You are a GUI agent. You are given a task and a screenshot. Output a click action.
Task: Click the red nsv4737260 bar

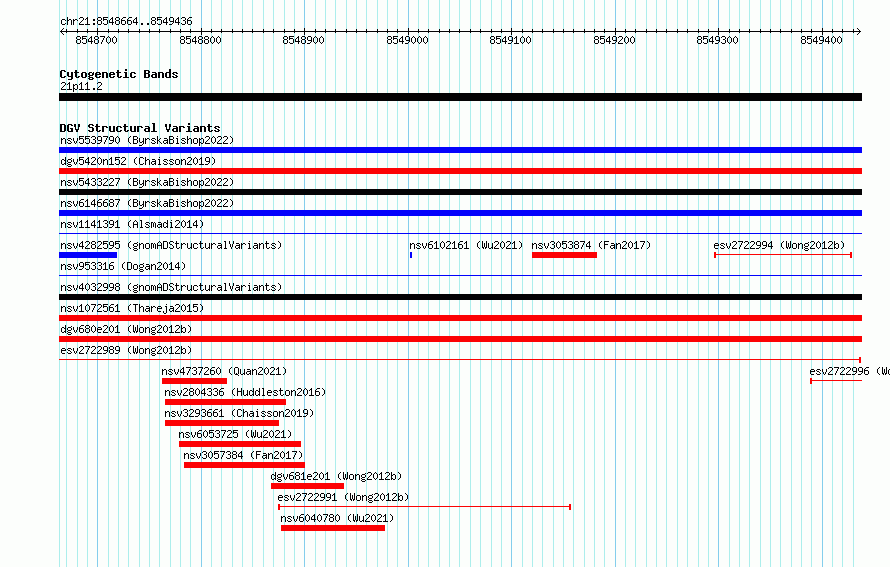[x=194, y=381]
